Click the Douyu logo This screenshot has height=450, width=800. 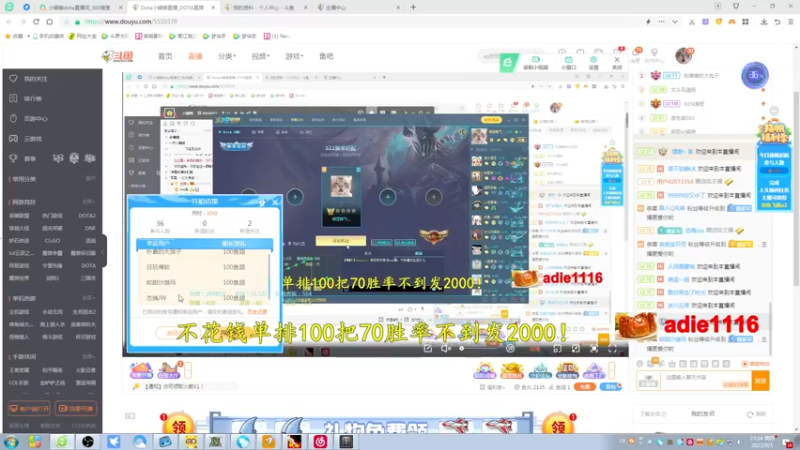click(x=117, y=56)
